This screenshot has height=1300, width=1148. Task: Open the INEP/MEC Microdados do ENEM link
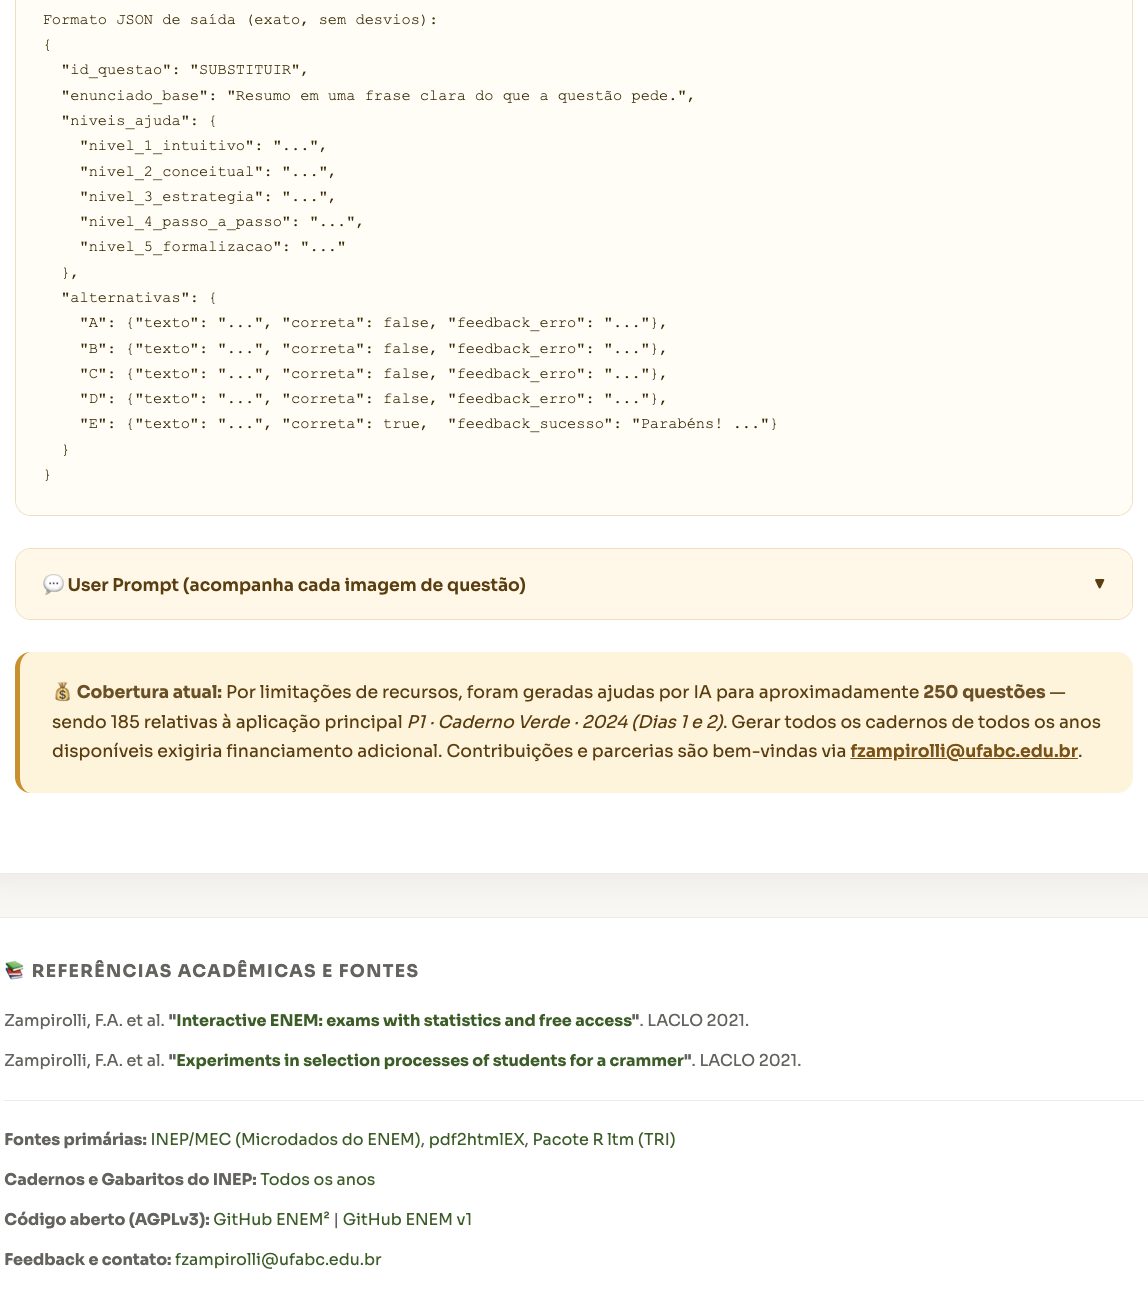[x=285, y=1139]
